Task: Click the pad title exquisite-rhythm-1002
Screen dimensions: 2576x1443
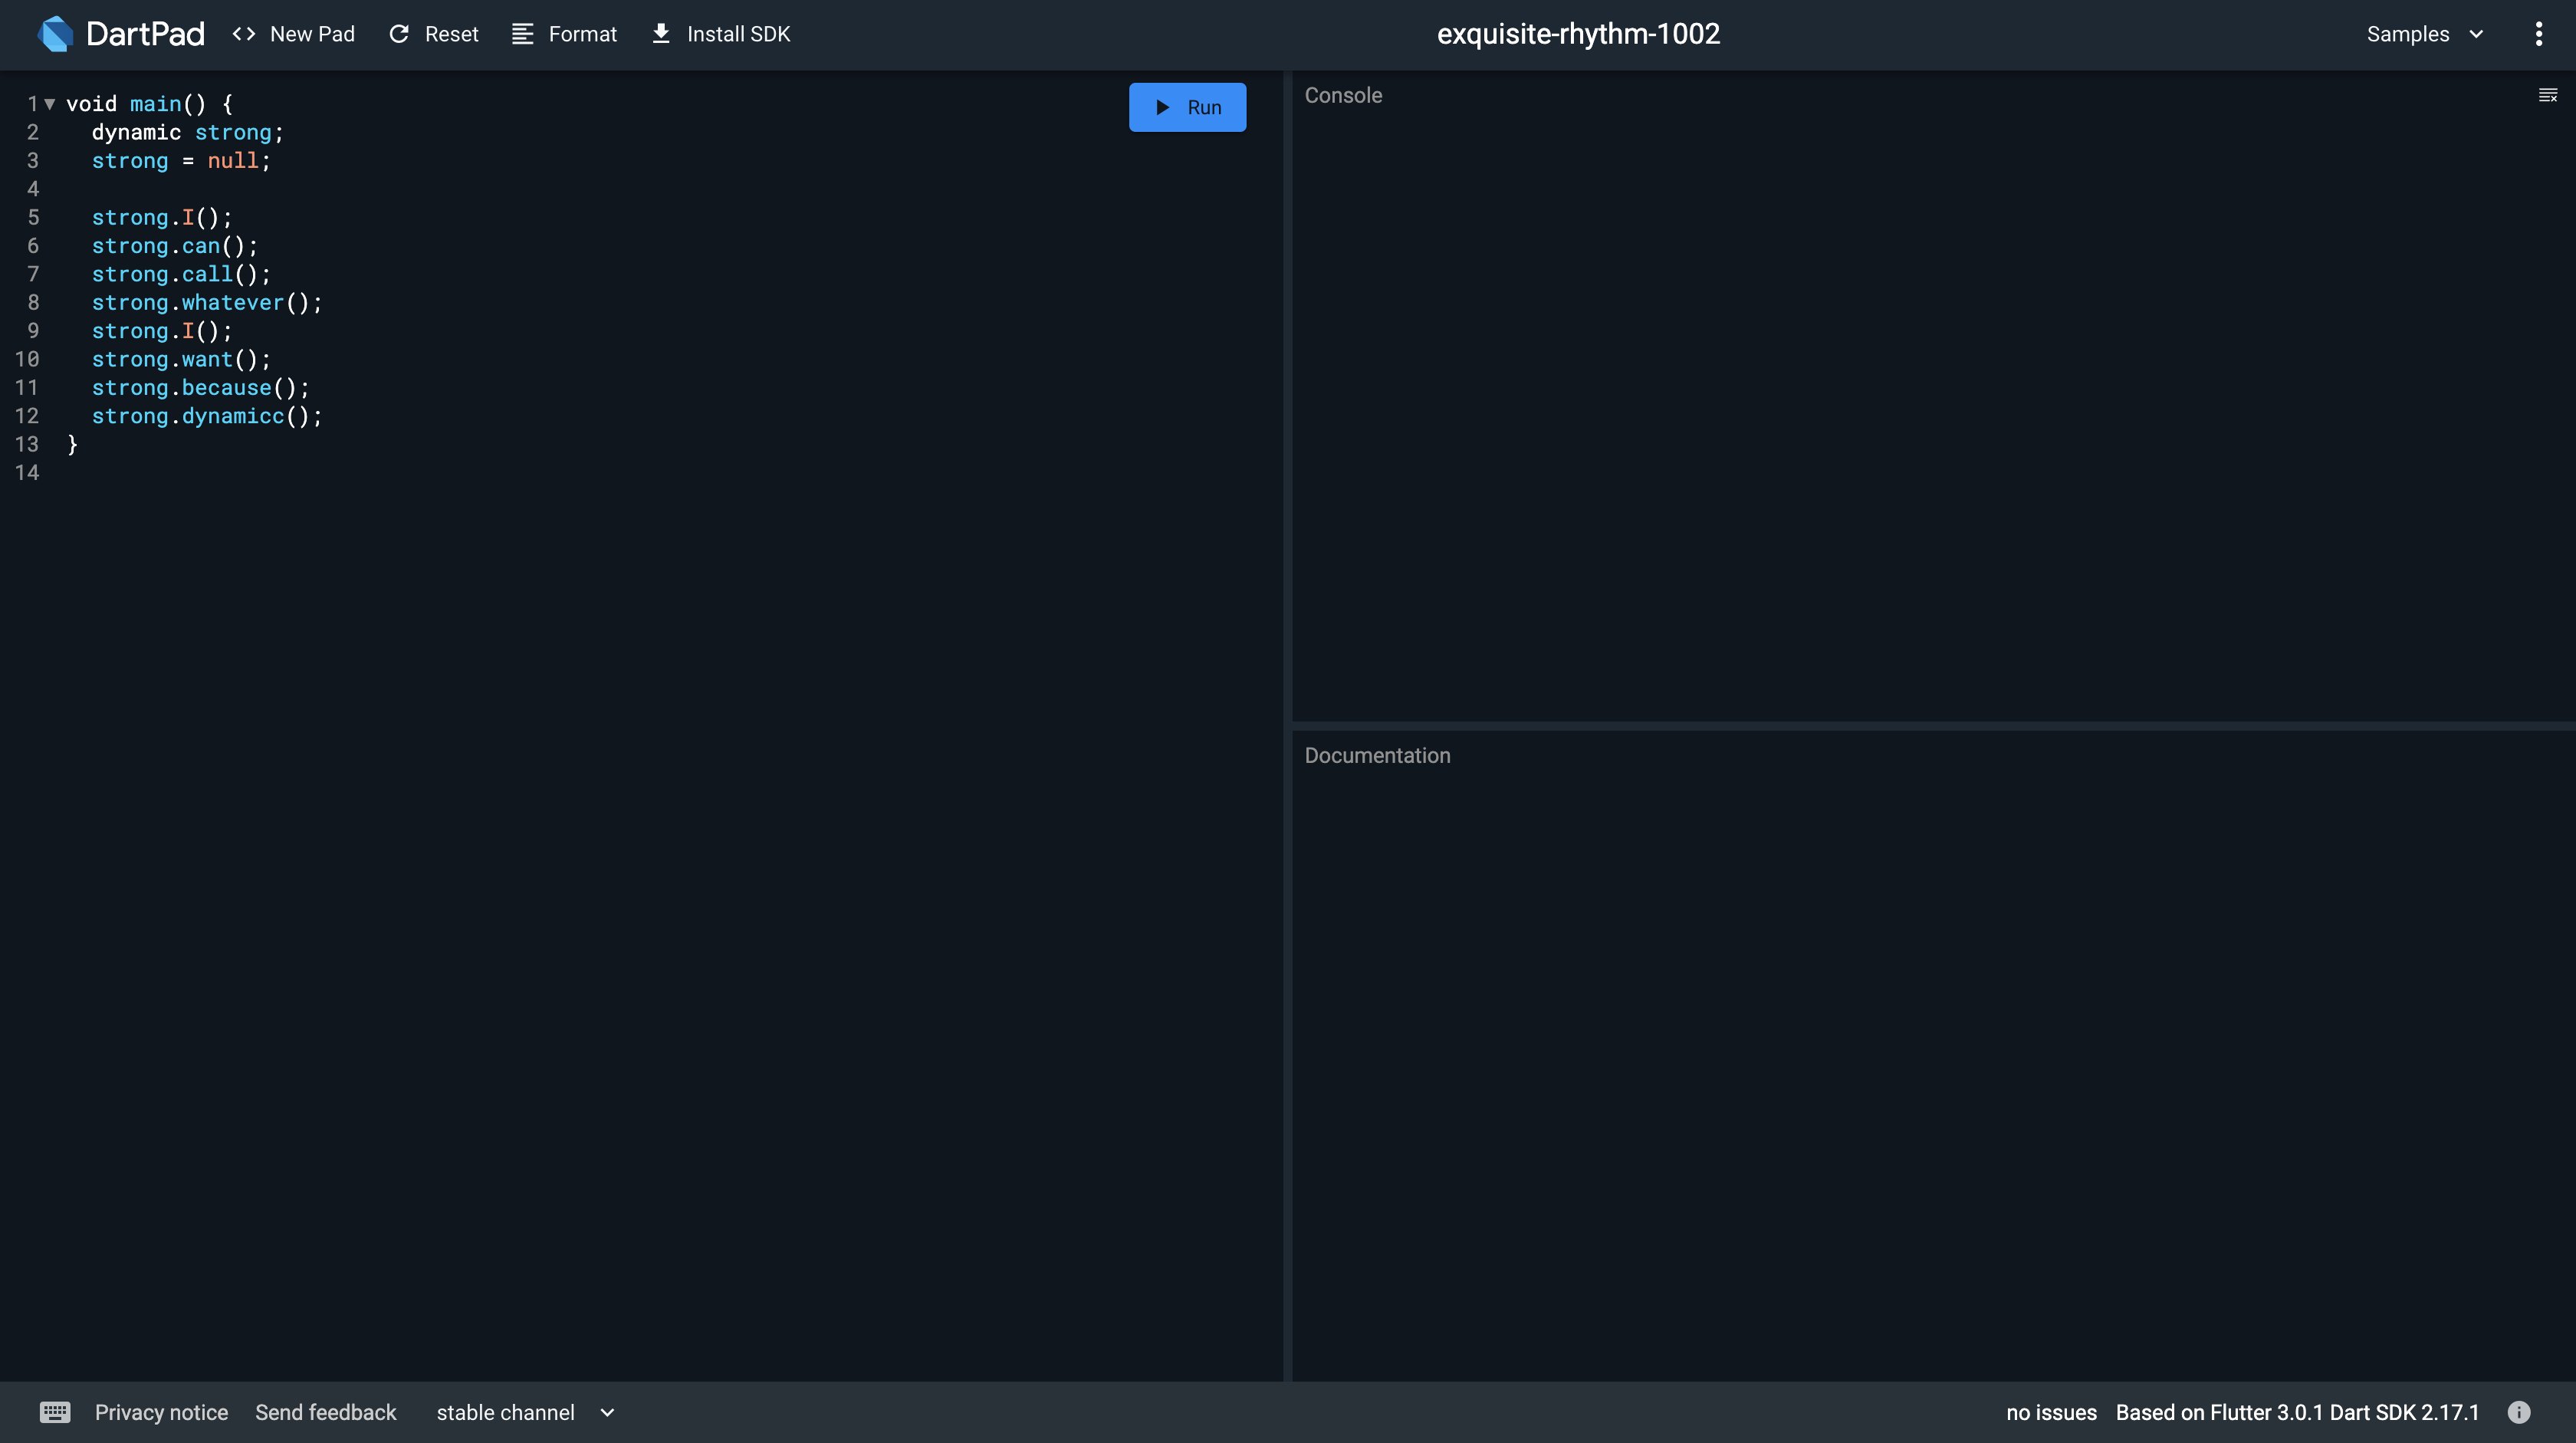Action: coord(1578,34)
